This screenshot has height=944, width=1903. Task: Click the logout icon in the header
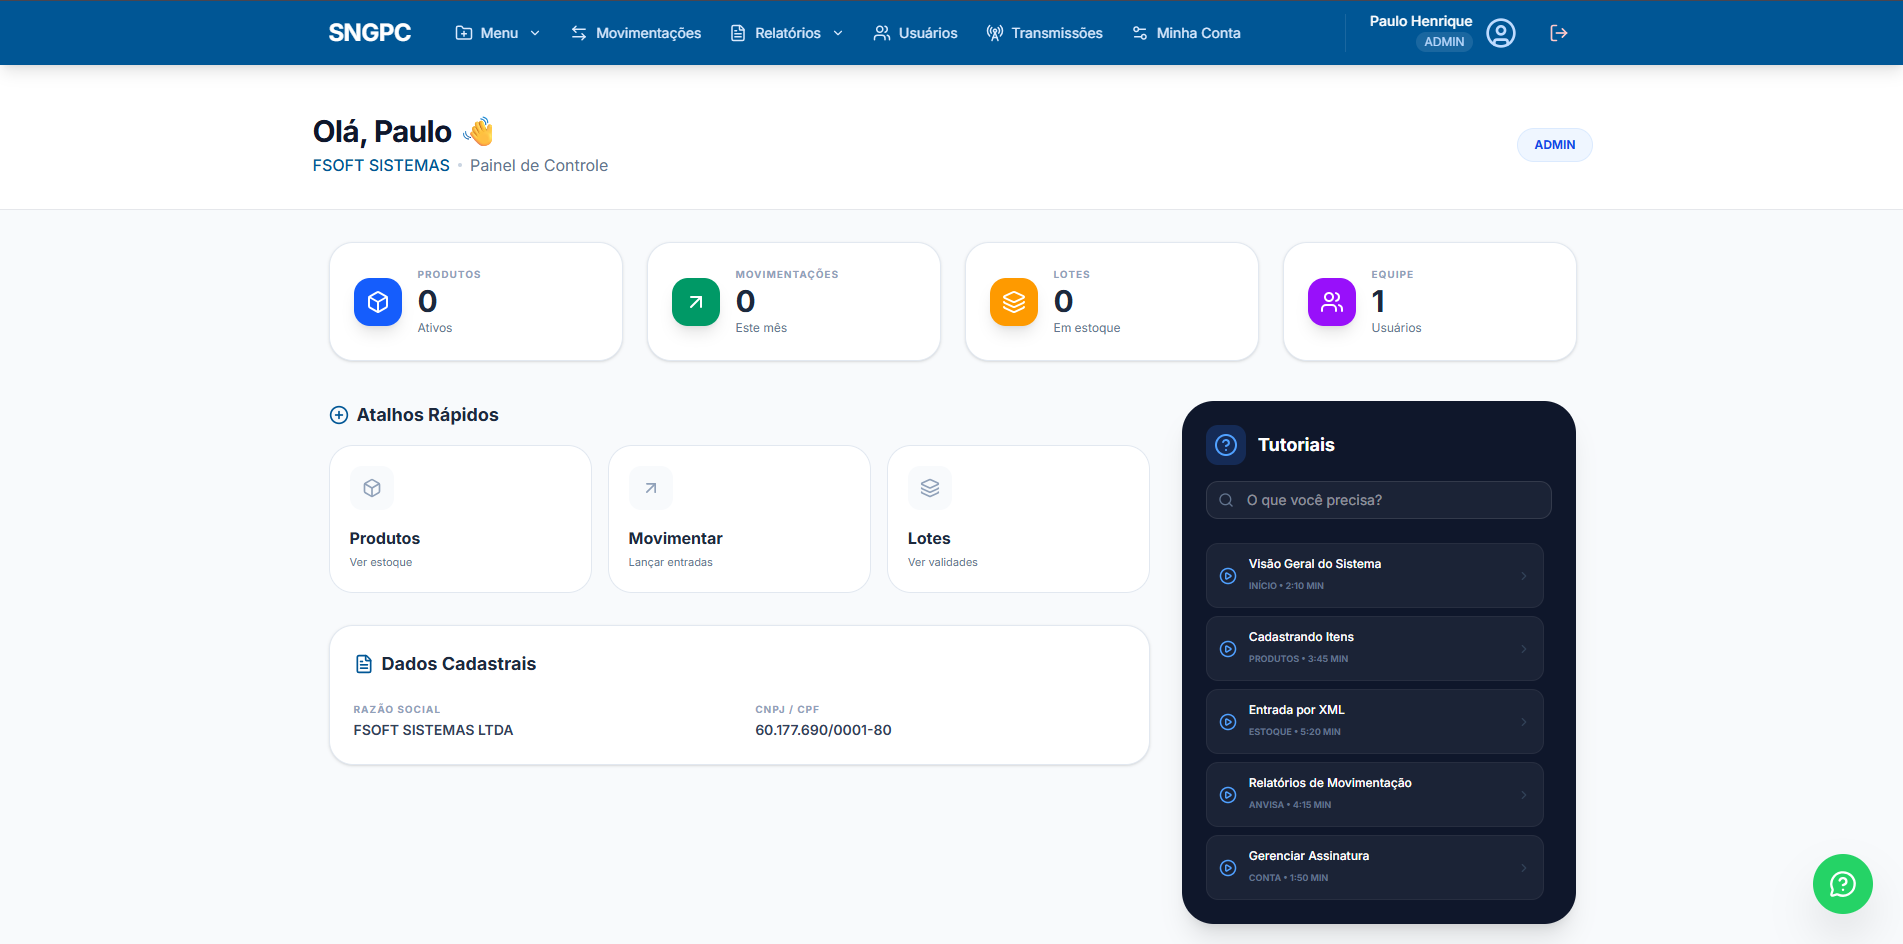point(1558,33)
